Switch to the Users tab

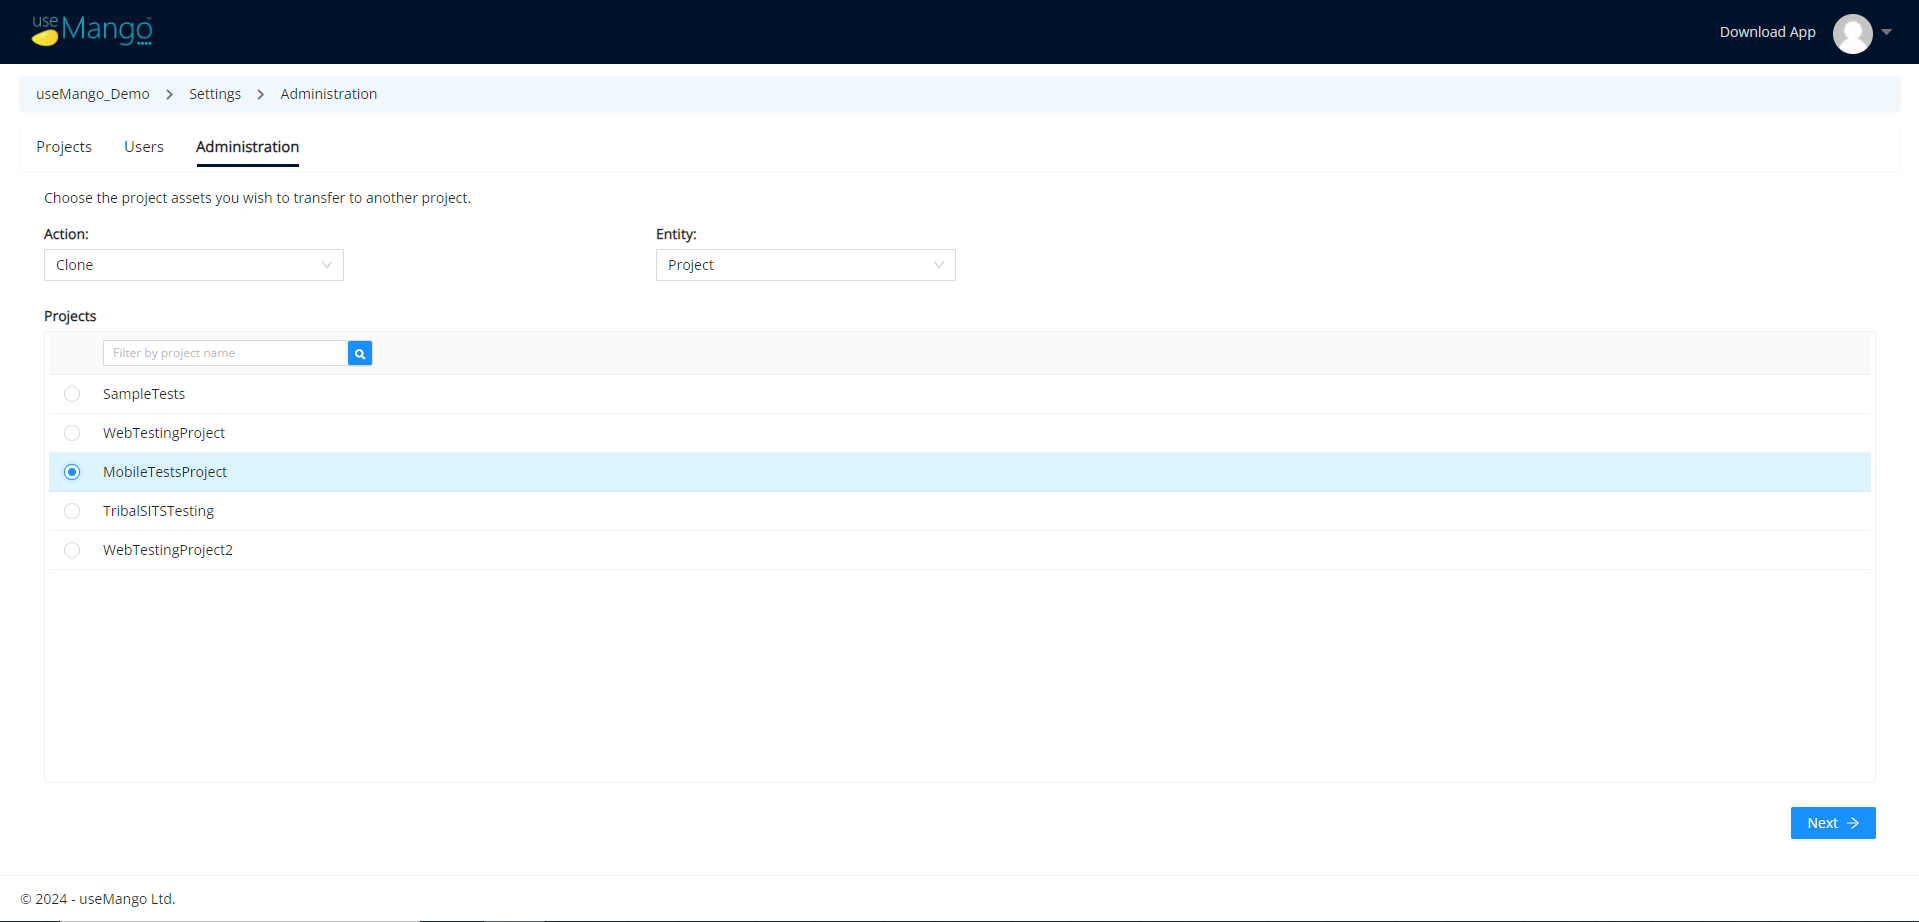pyautogui.click(x=144, y=147)
